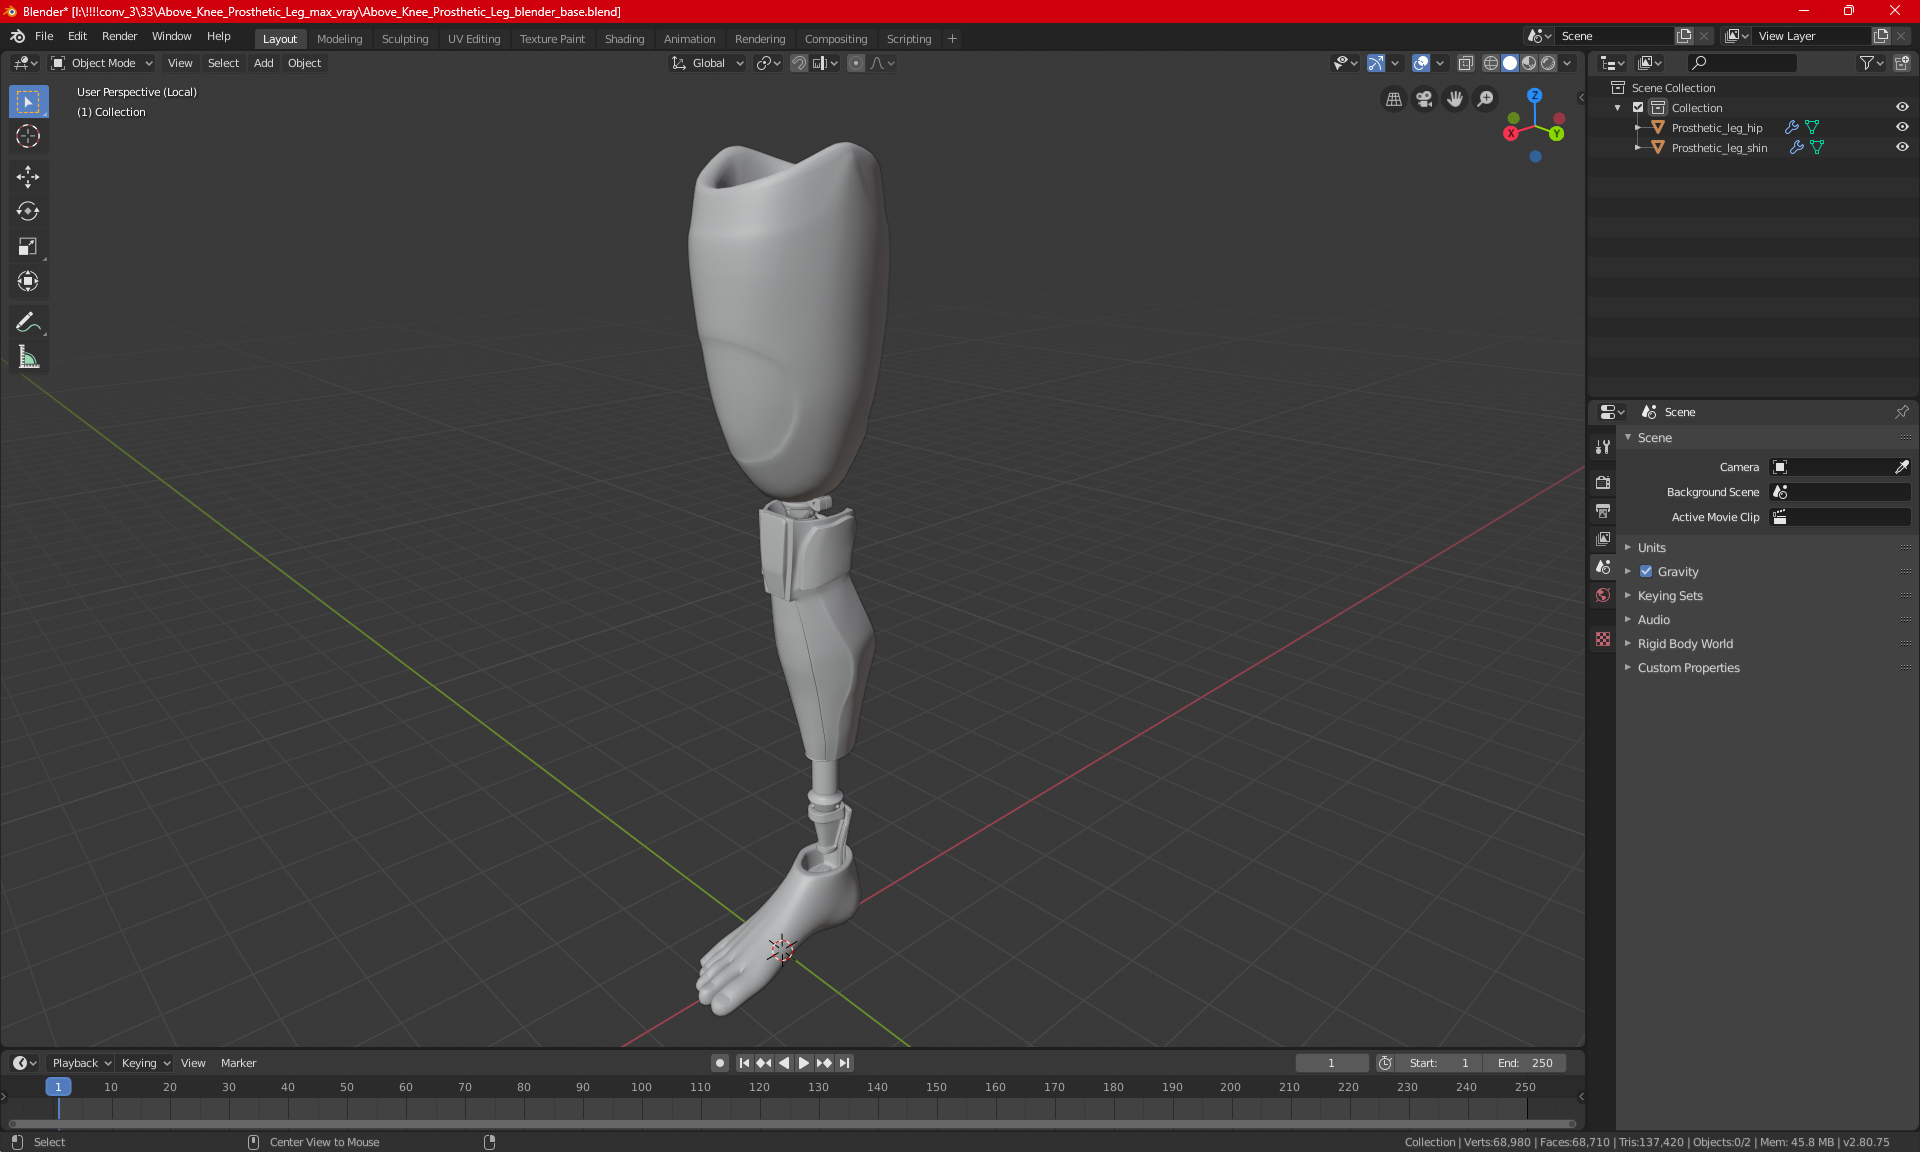Image resolution: width=1920 pixels, height=1152 pixels.
Task: Expand the Custom Properties panel
Action: (1688, 668)
